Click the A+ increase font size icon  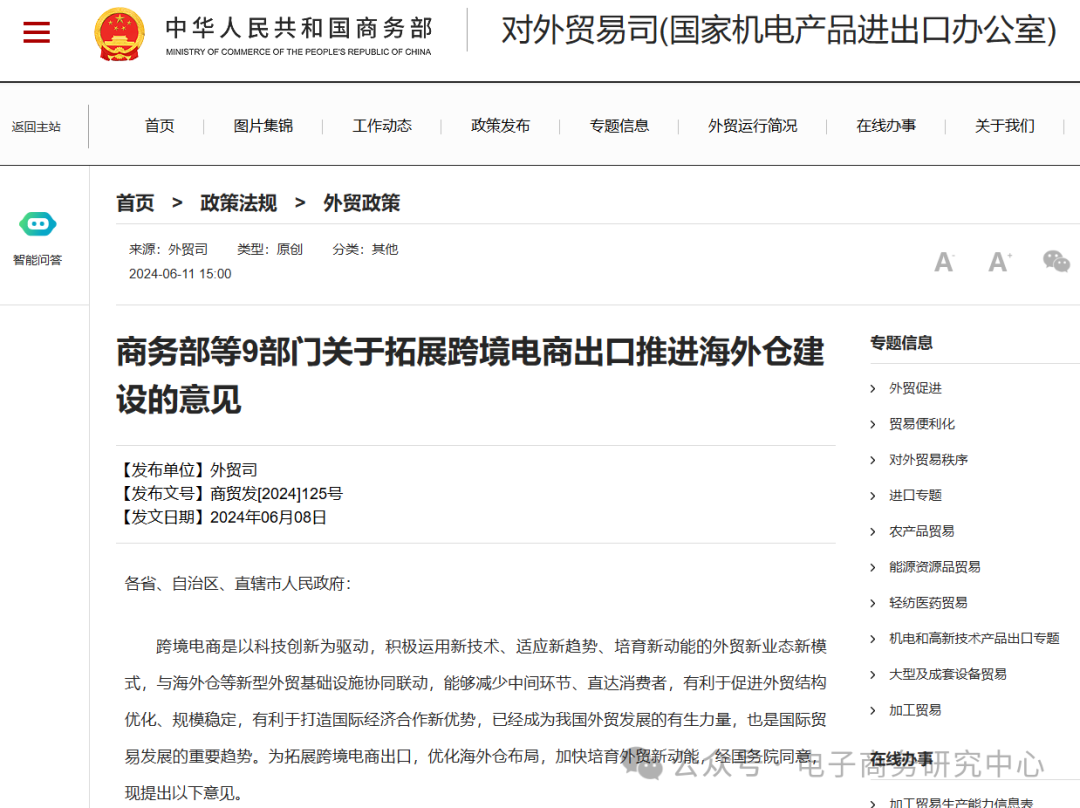[998, 261]
